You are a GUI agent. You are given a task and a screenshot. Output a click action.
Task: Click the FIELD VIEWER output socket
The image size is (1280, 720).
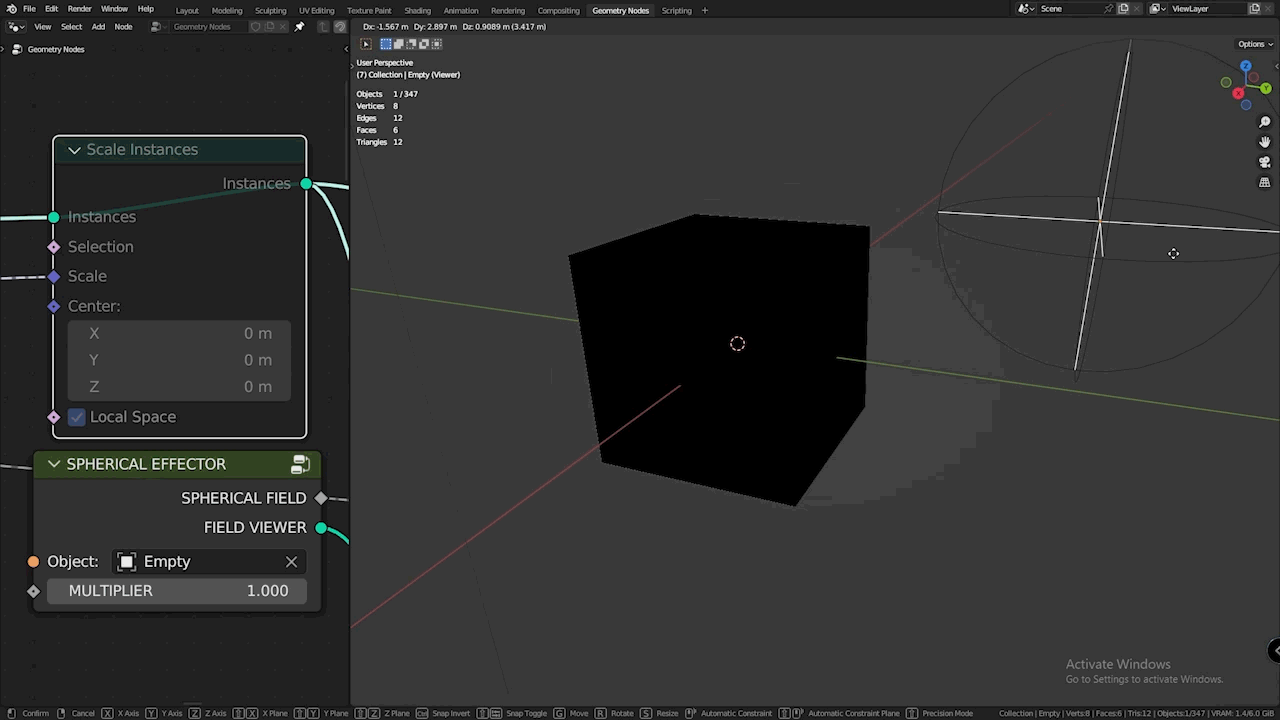pyautogui.click(x=321, y=527)
